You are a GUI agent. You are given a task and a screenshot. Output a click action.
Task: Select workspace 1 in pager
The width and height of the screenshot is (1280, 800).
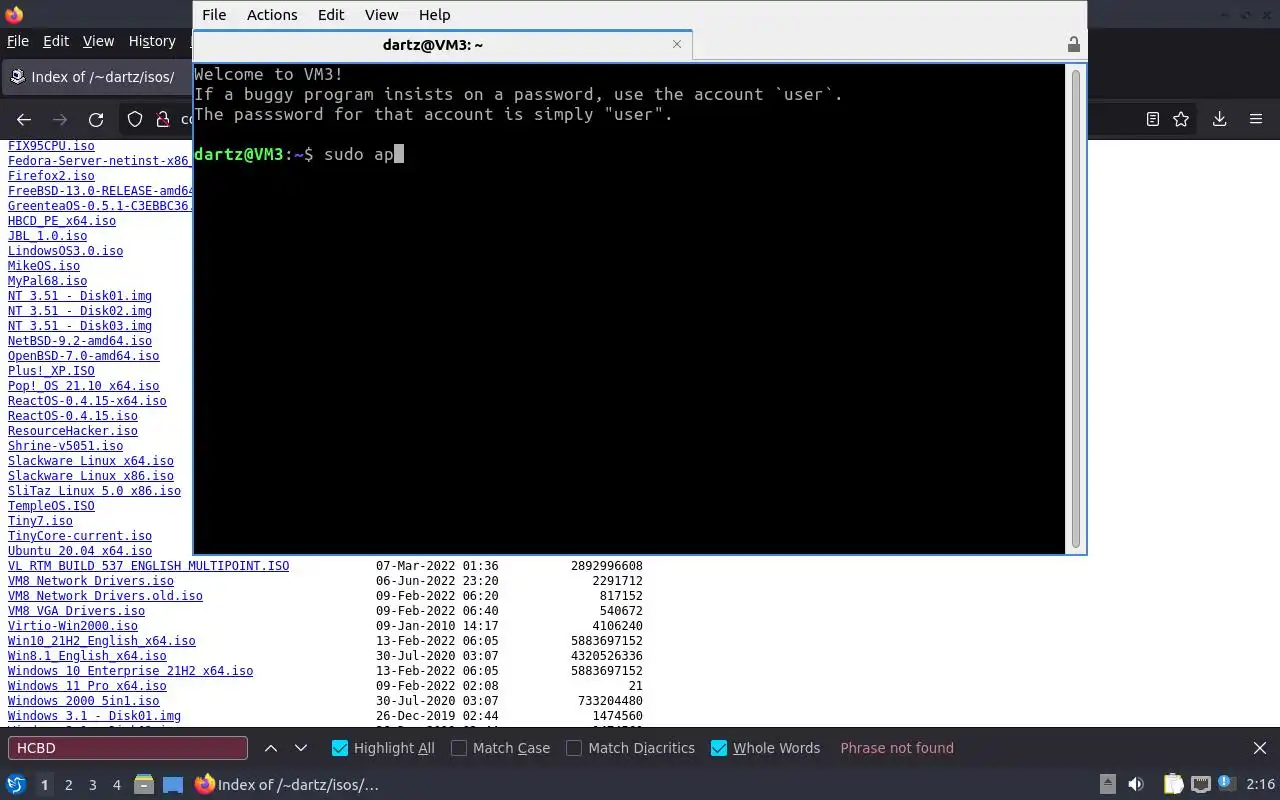[44, 785]
